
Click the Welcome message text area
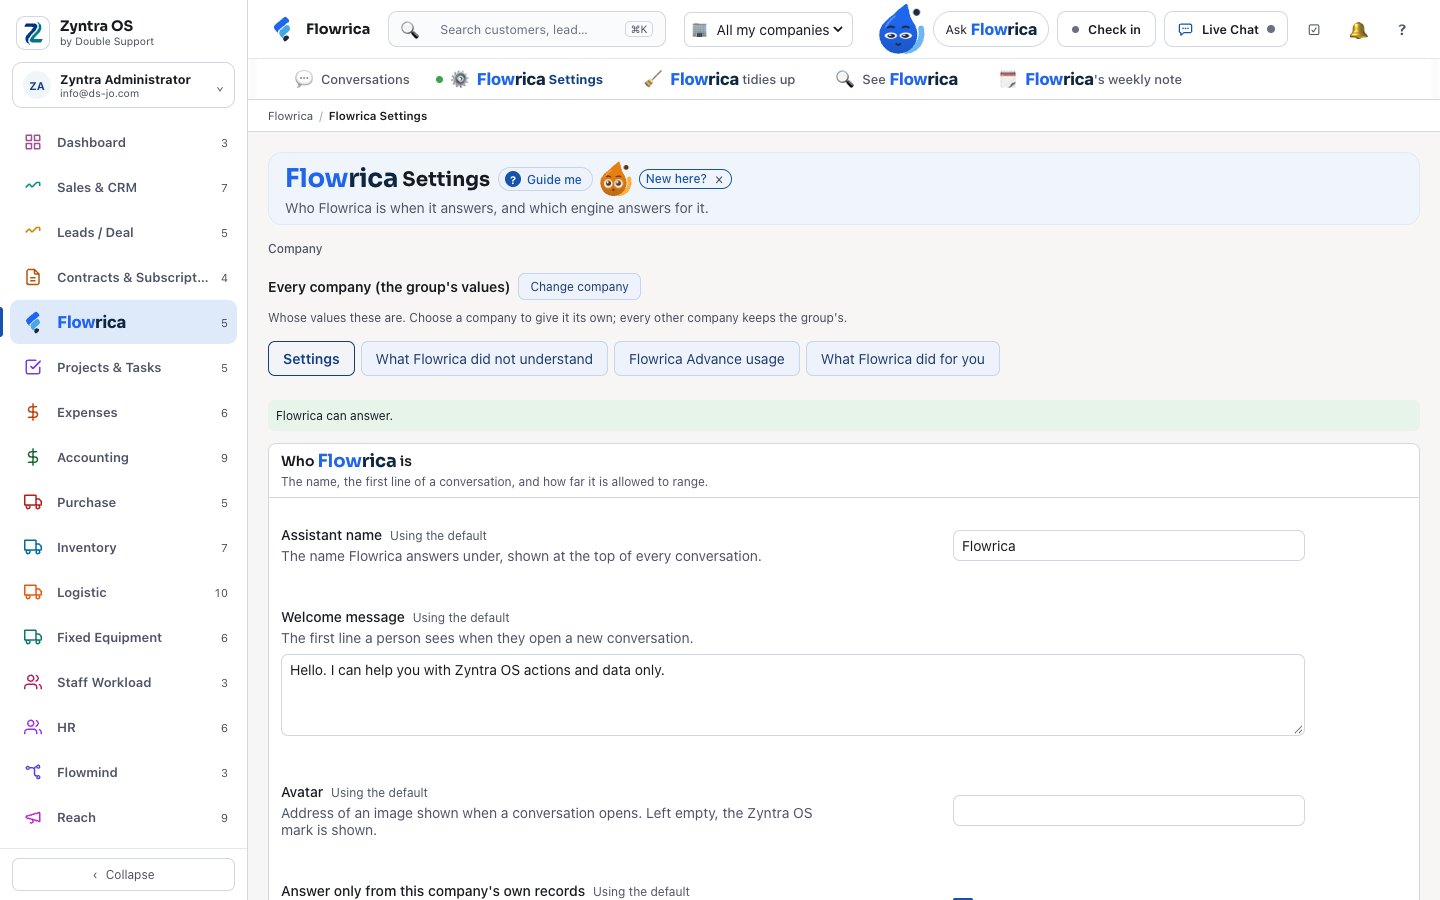coord(793,695)
